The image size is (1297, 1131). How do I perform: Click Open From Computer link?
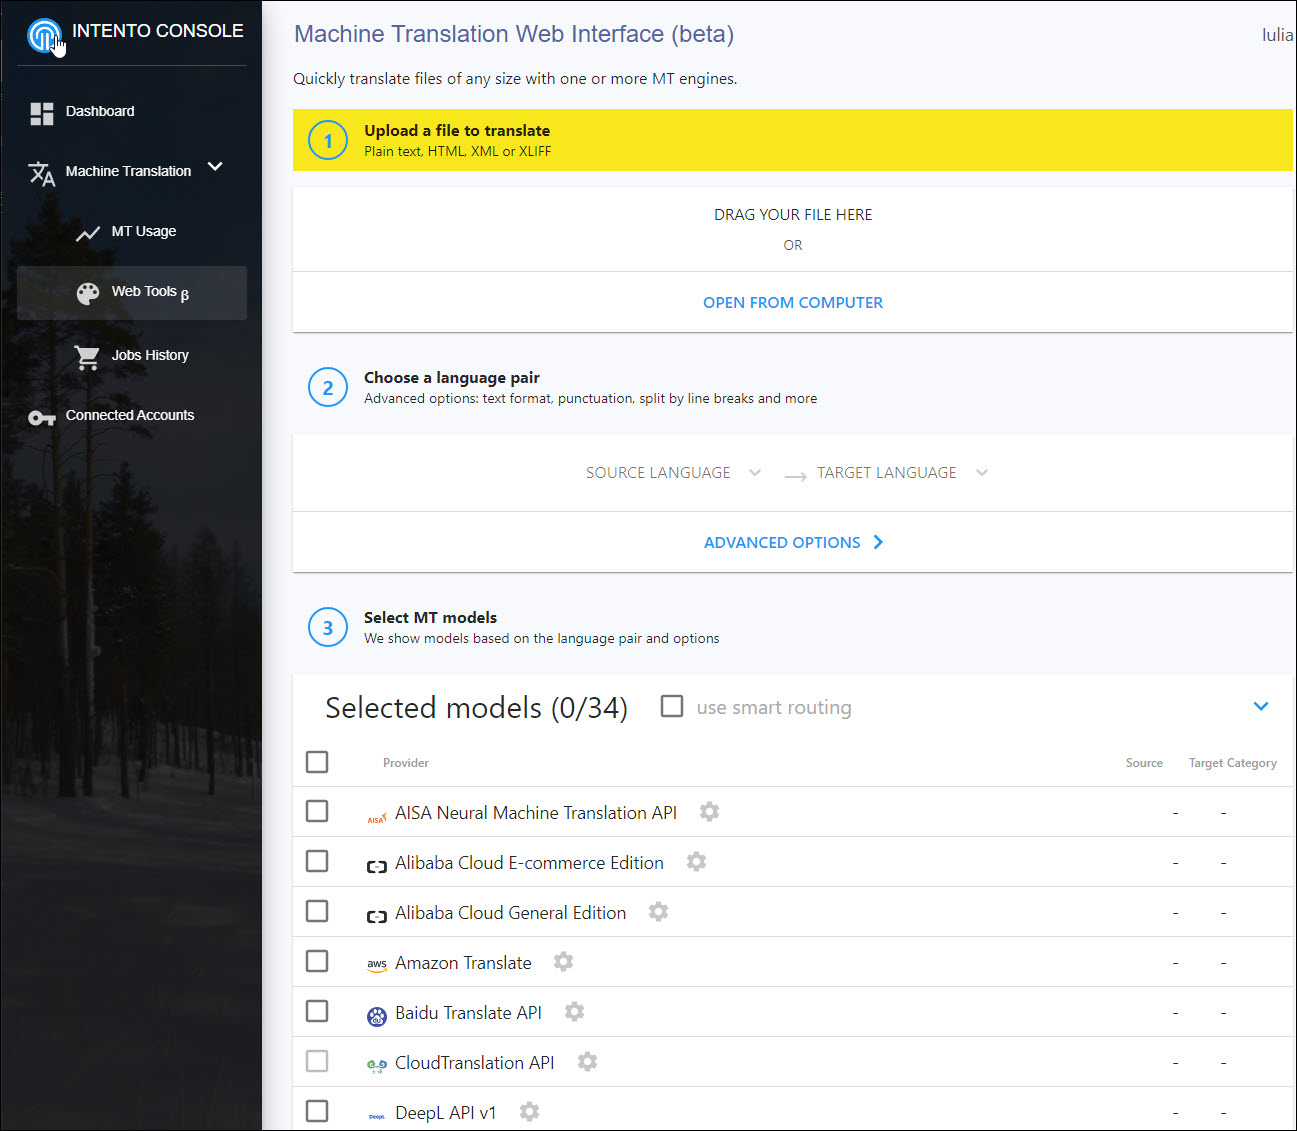click(x=792, y=302)
